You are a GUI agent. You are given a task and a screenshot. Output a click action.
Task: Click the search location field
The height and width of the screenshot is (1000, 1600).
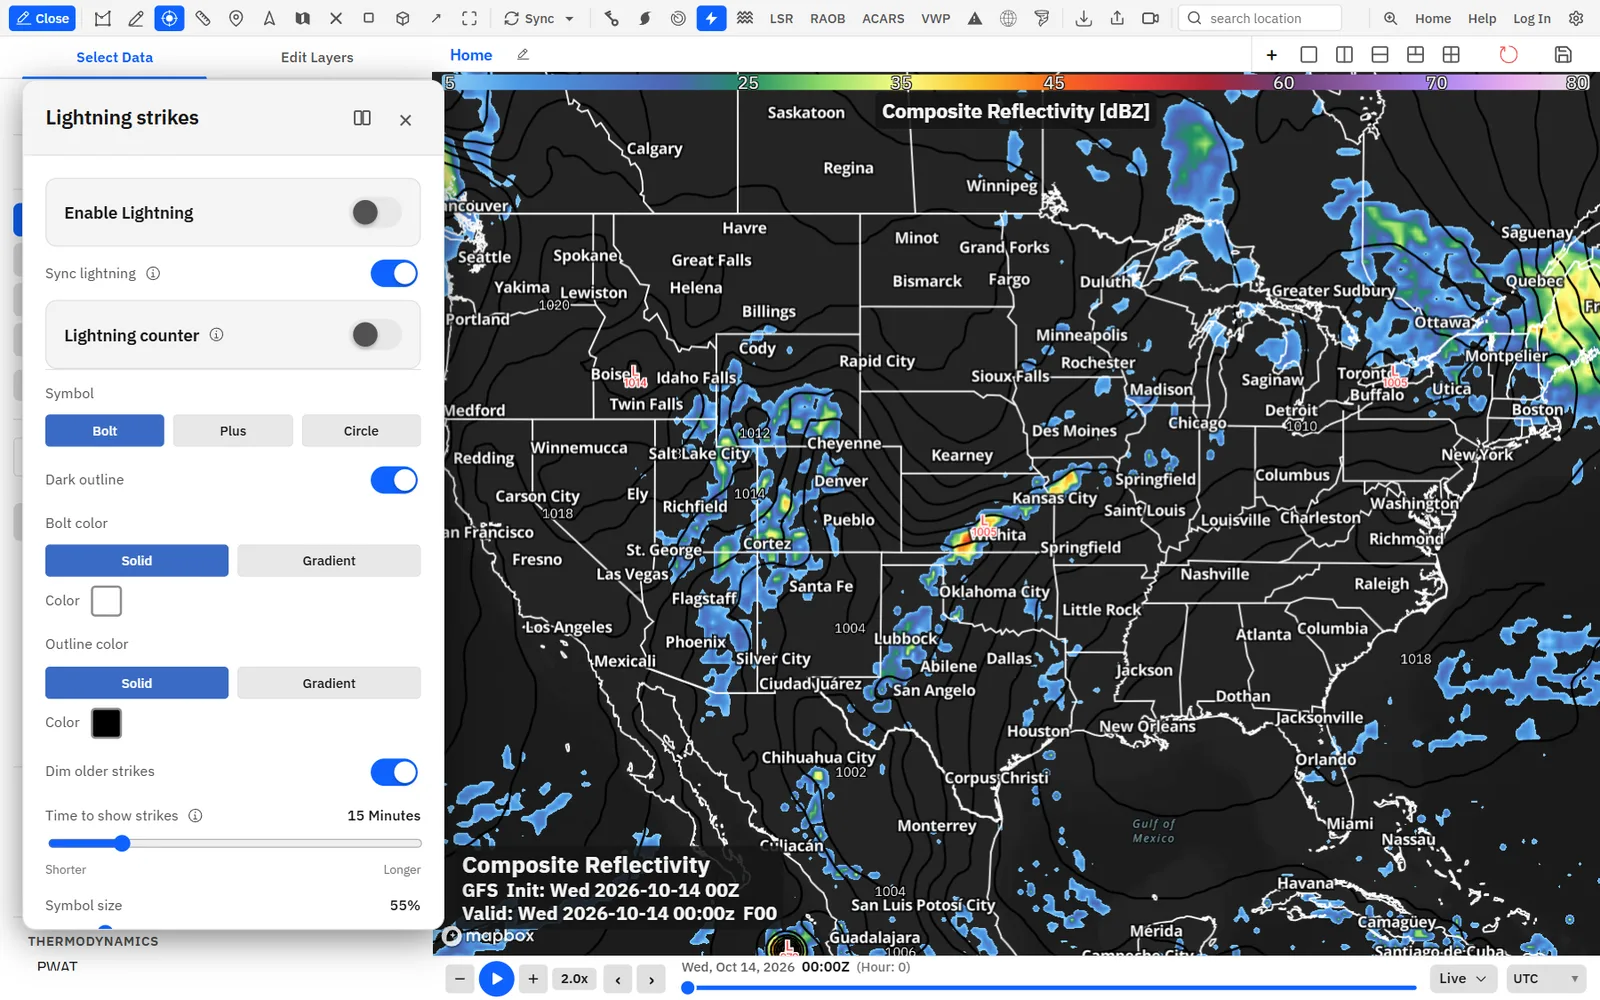coord(1261,18)
